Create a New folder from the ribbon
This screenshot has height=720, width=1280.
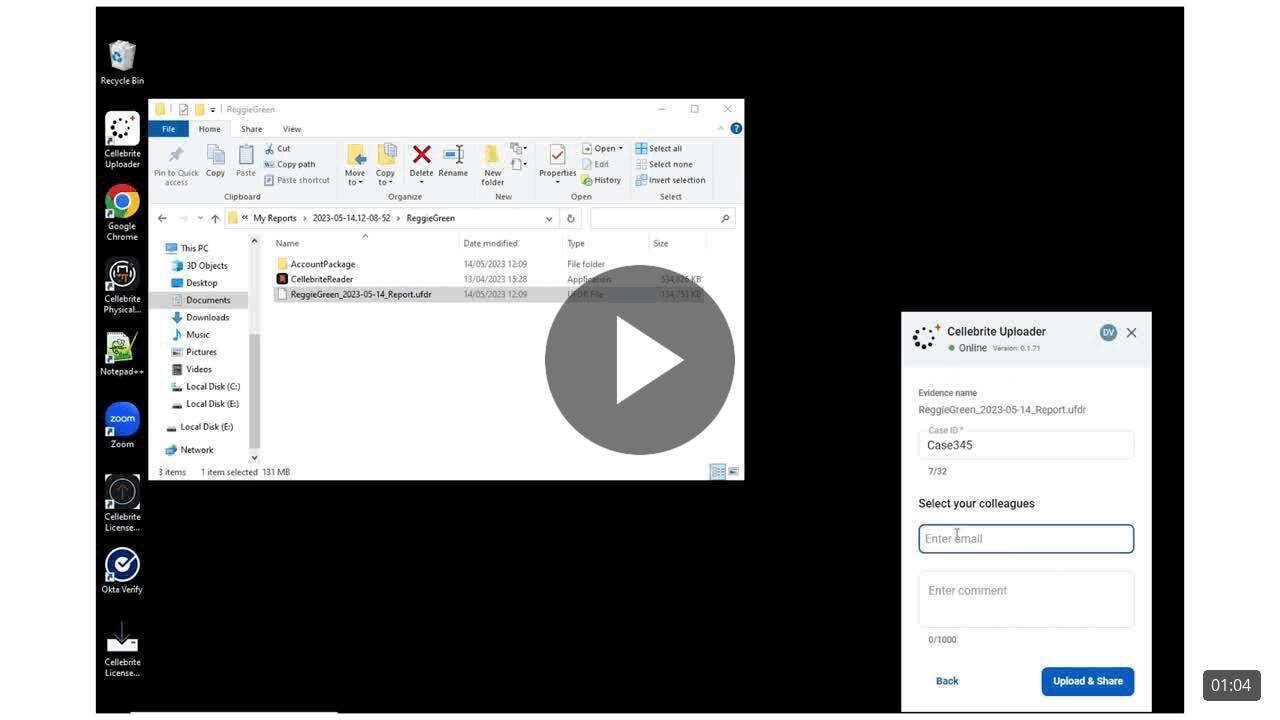(493, 165)
